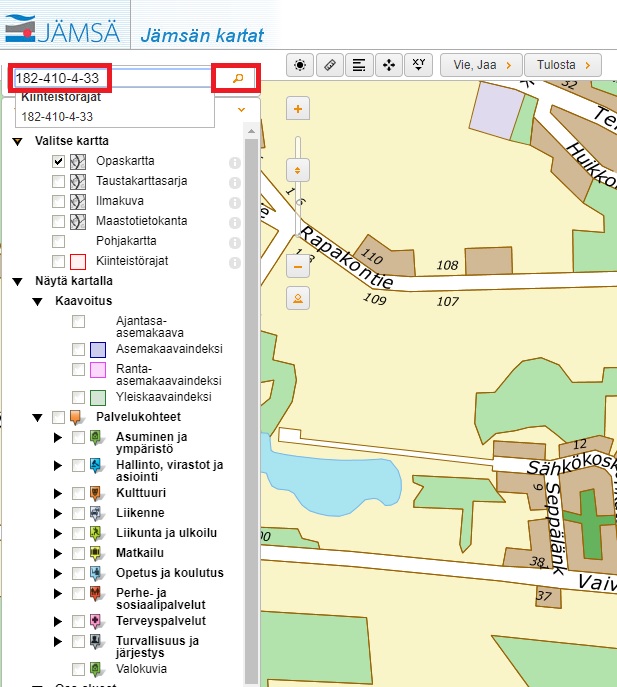Click the Perhe- ja sosiaalipalvelut label
This screenshot has width=617, height=687.
click(x=160, y=599)
